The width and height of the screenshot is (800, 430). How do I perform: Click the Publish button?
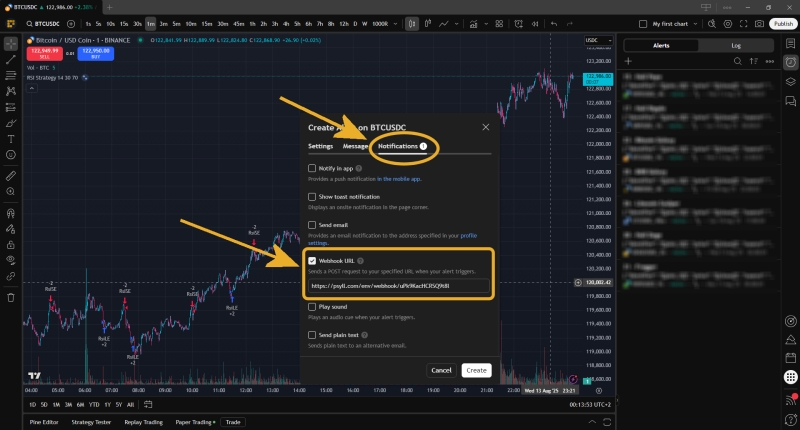tap(783, 24)
